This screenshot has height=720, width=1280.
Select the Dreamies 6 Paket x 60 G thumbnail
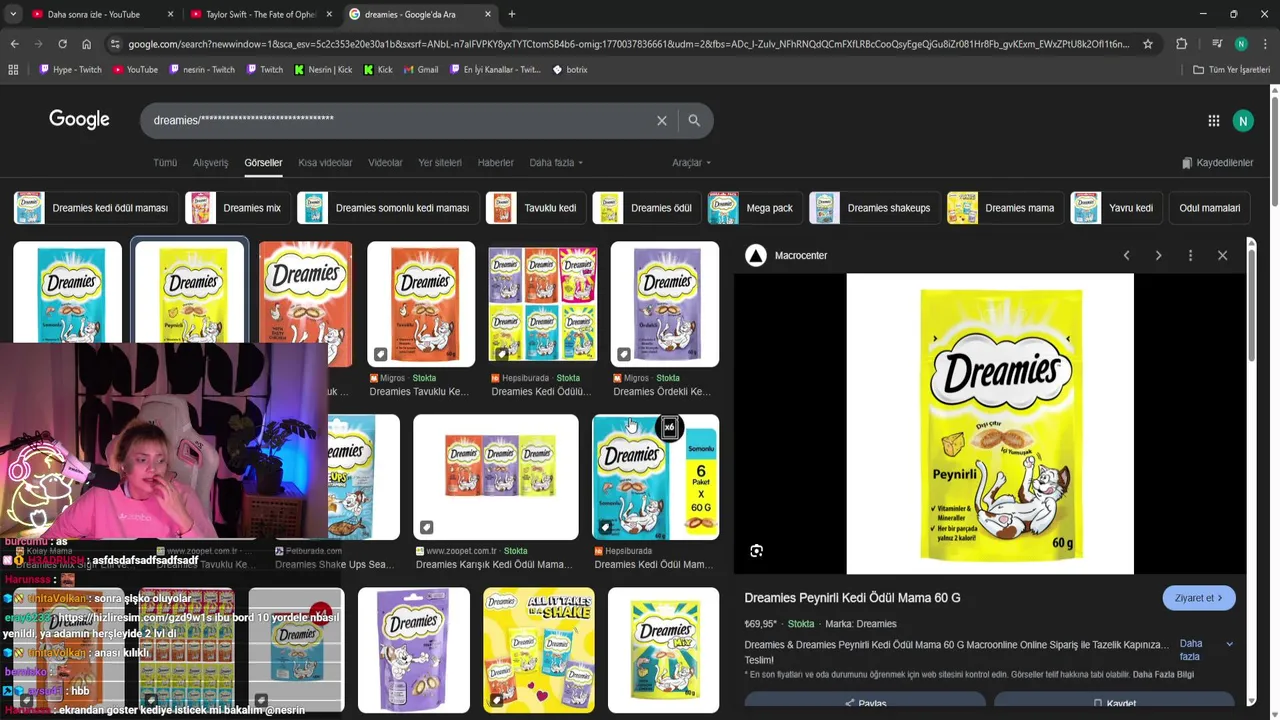click(655, 477)
